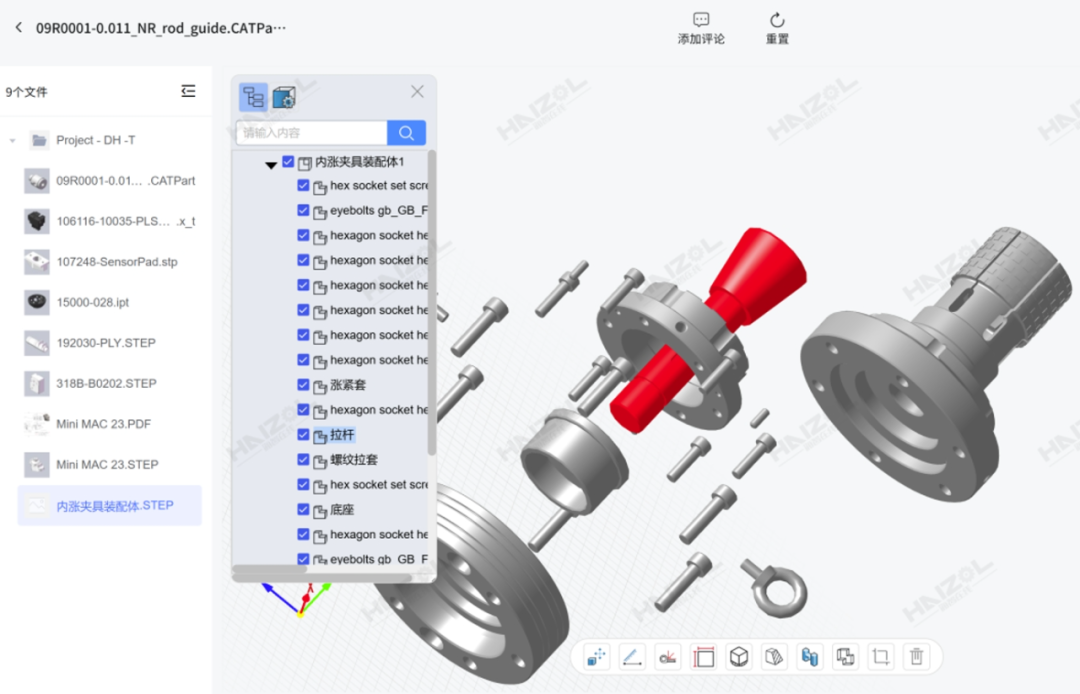
Task: Select the distance measure line tool
Action: click(x=631, y=657)
